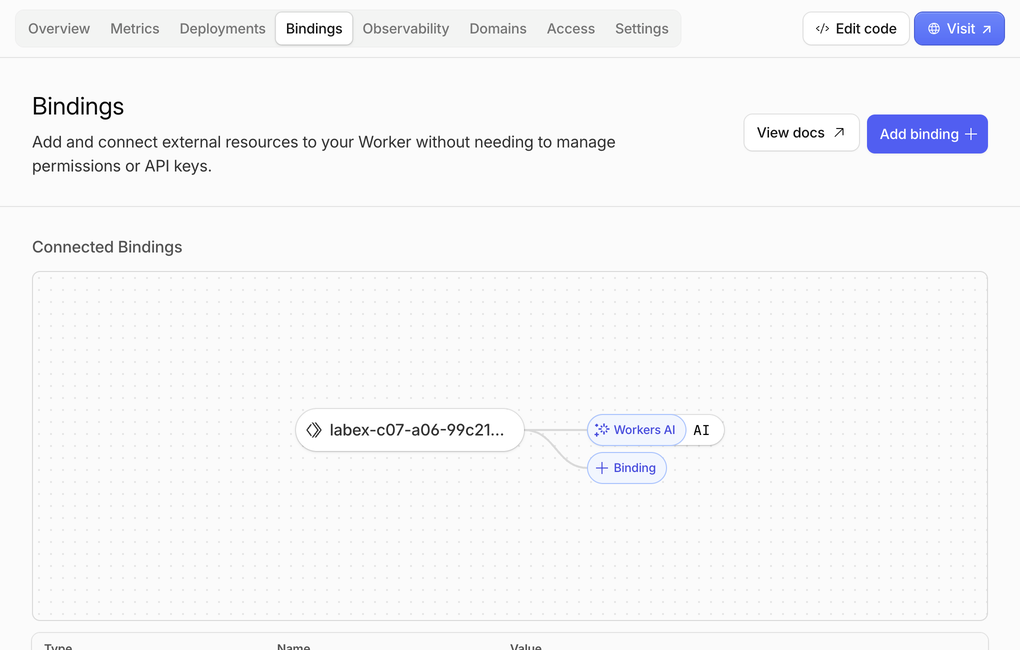Viewport: 1020px width, 650px height.
Task: Switch to the Metrics tab
Action: coord(135,29)
